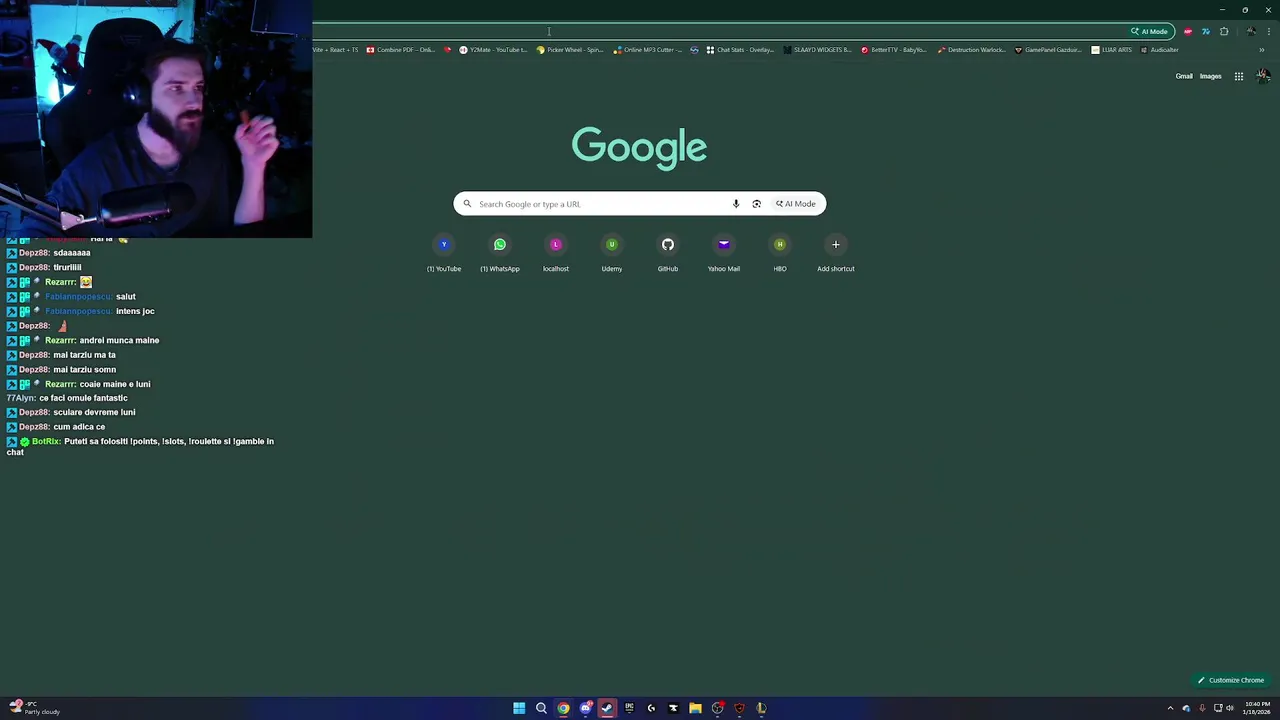Click the magnifier icon in Google search box

click(x=467, y=204)
